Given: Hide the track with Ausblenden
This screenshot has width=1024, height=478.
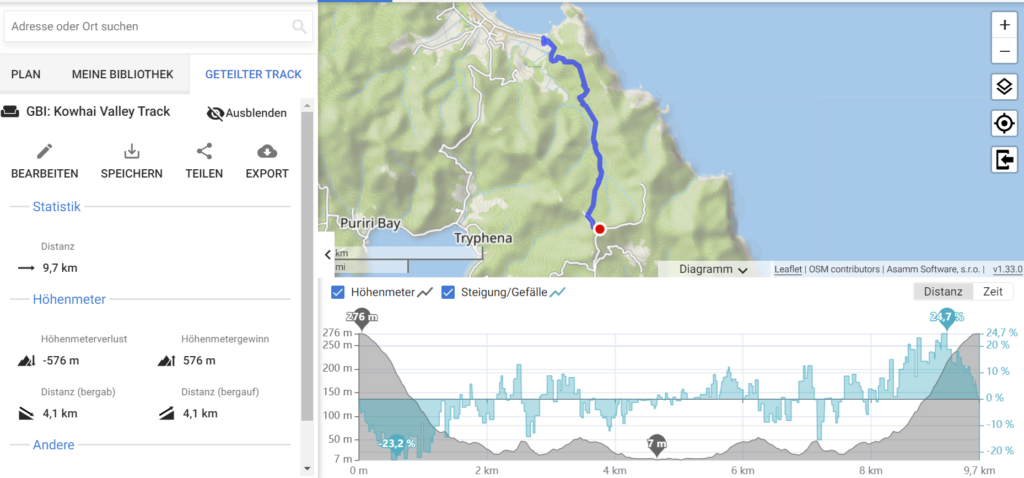Looking at the screenshot, I should coord(247,114).
